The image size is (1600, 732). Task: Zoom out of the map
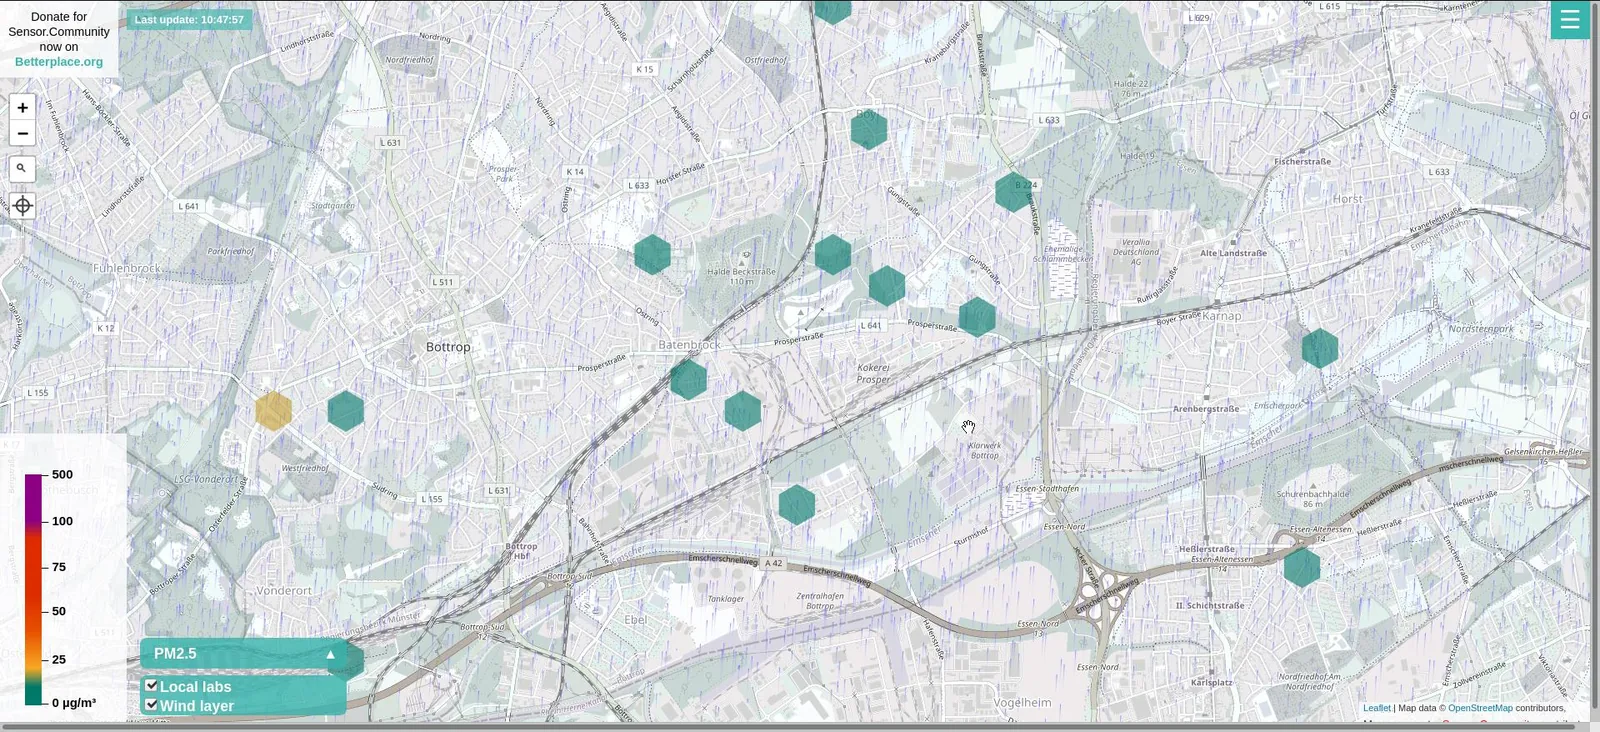click(x=22, y=134)
